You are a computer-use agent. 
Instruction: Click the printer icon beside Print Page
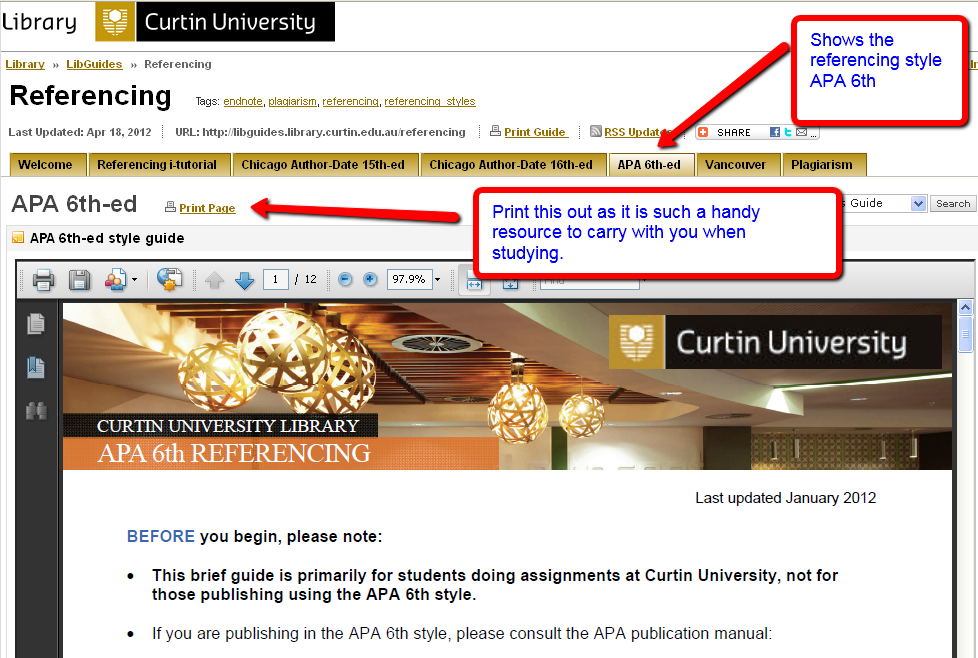(170, 206)
